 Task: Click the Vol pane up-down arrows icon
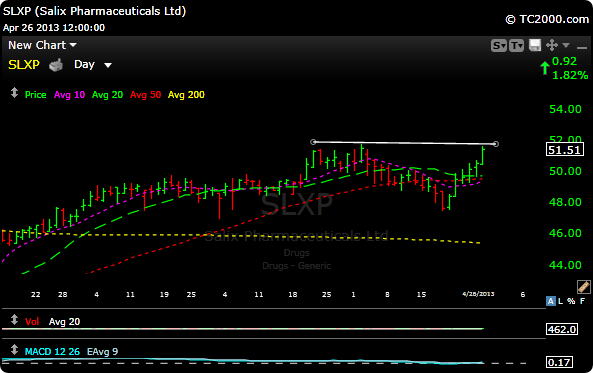[14, 320]
